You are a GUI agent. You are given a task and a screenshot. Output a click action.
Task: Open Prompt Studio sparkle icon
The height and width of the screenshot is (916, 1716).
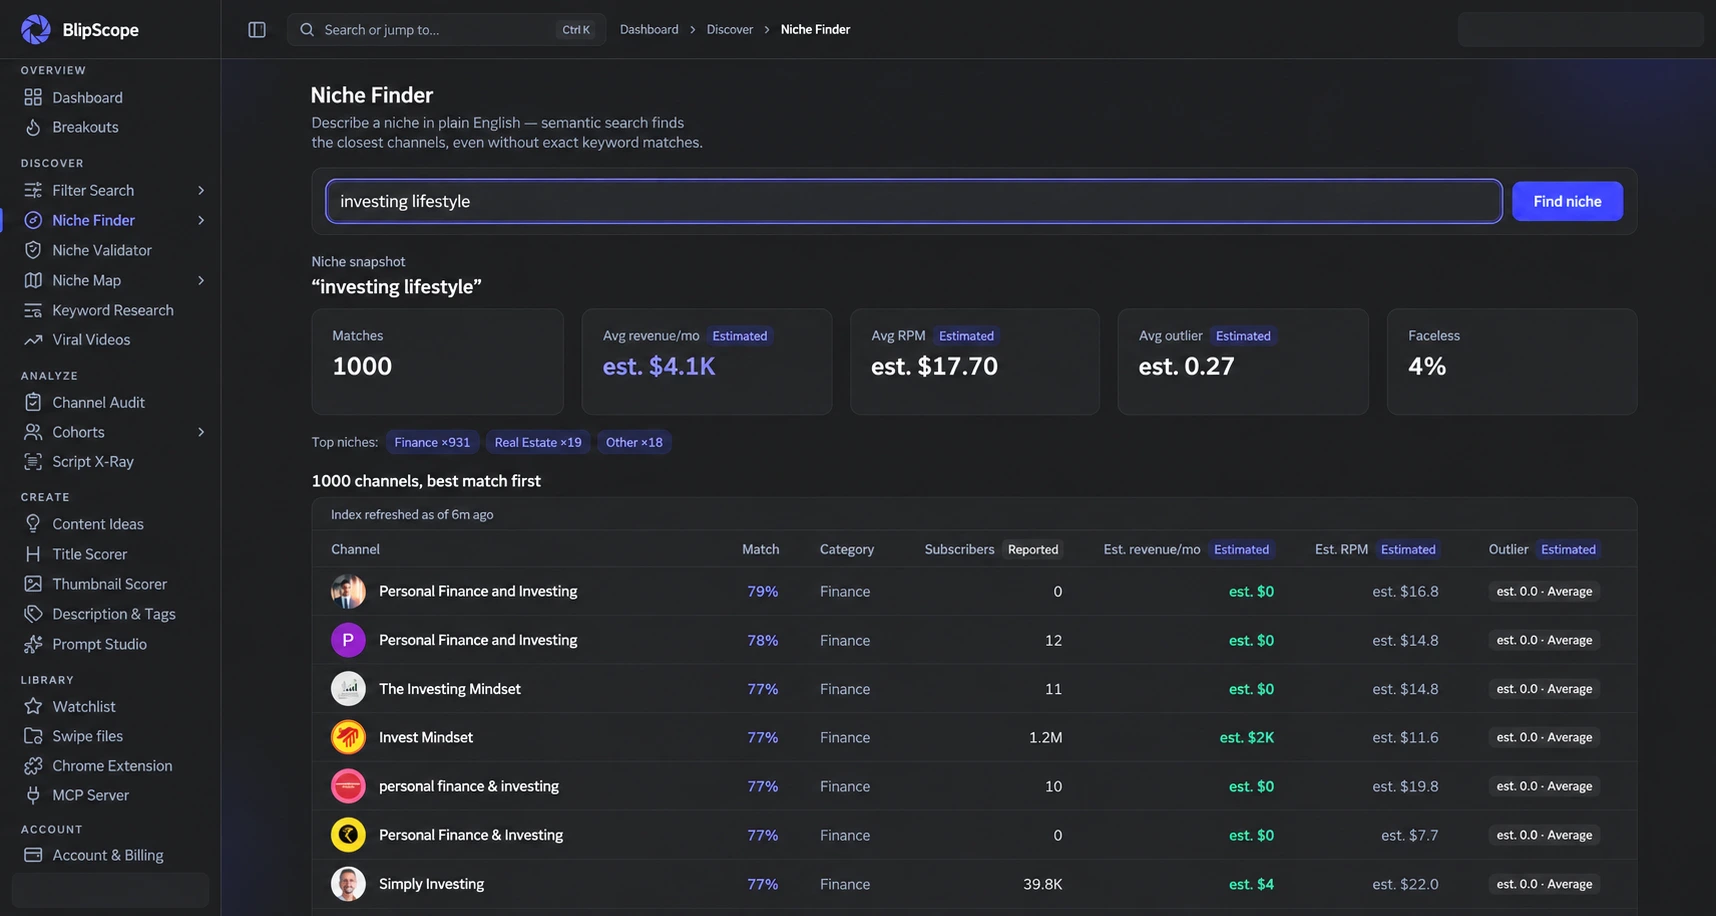tap(33, 644)
